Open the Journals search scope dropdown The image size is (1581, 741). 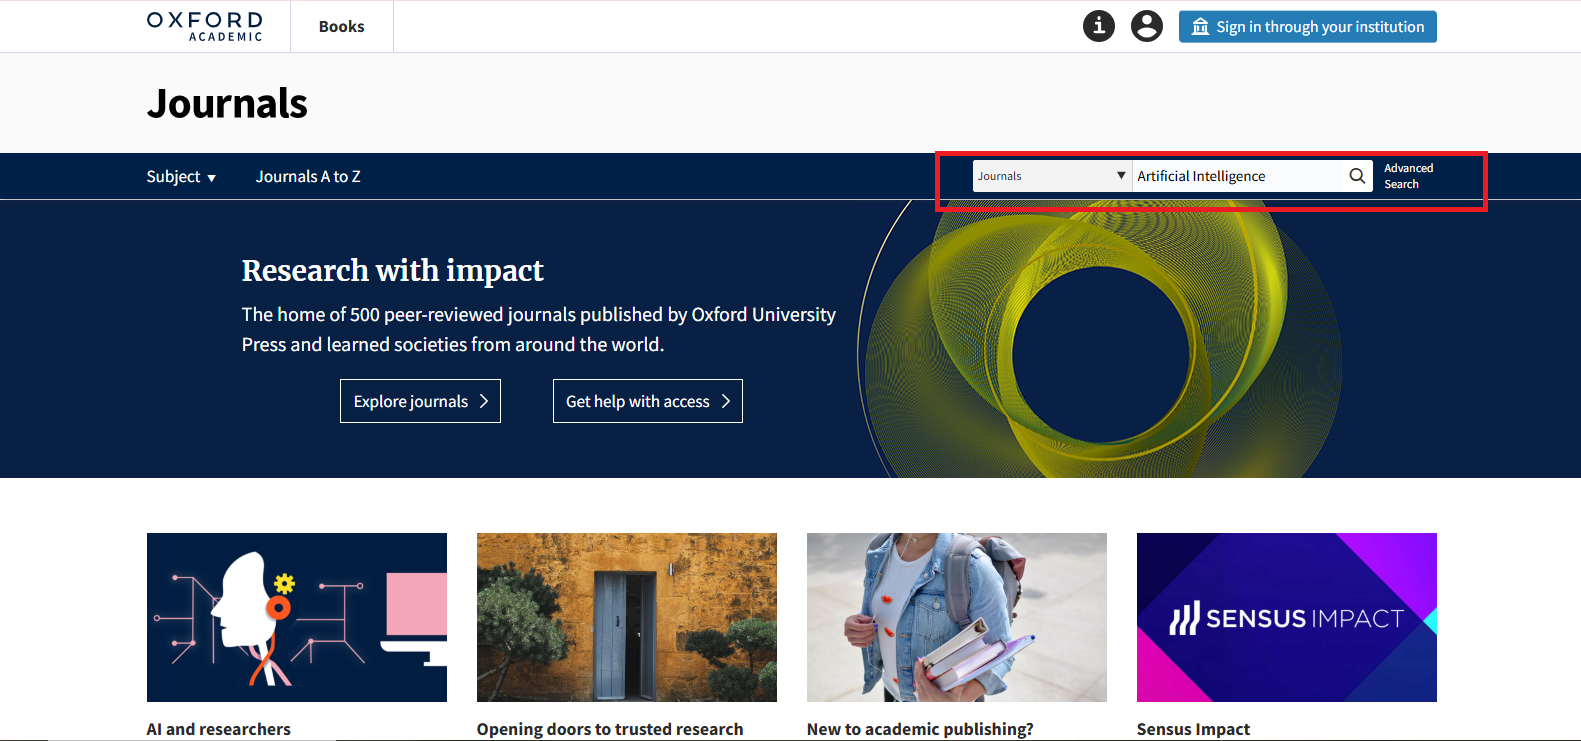tap(1051, 176)
